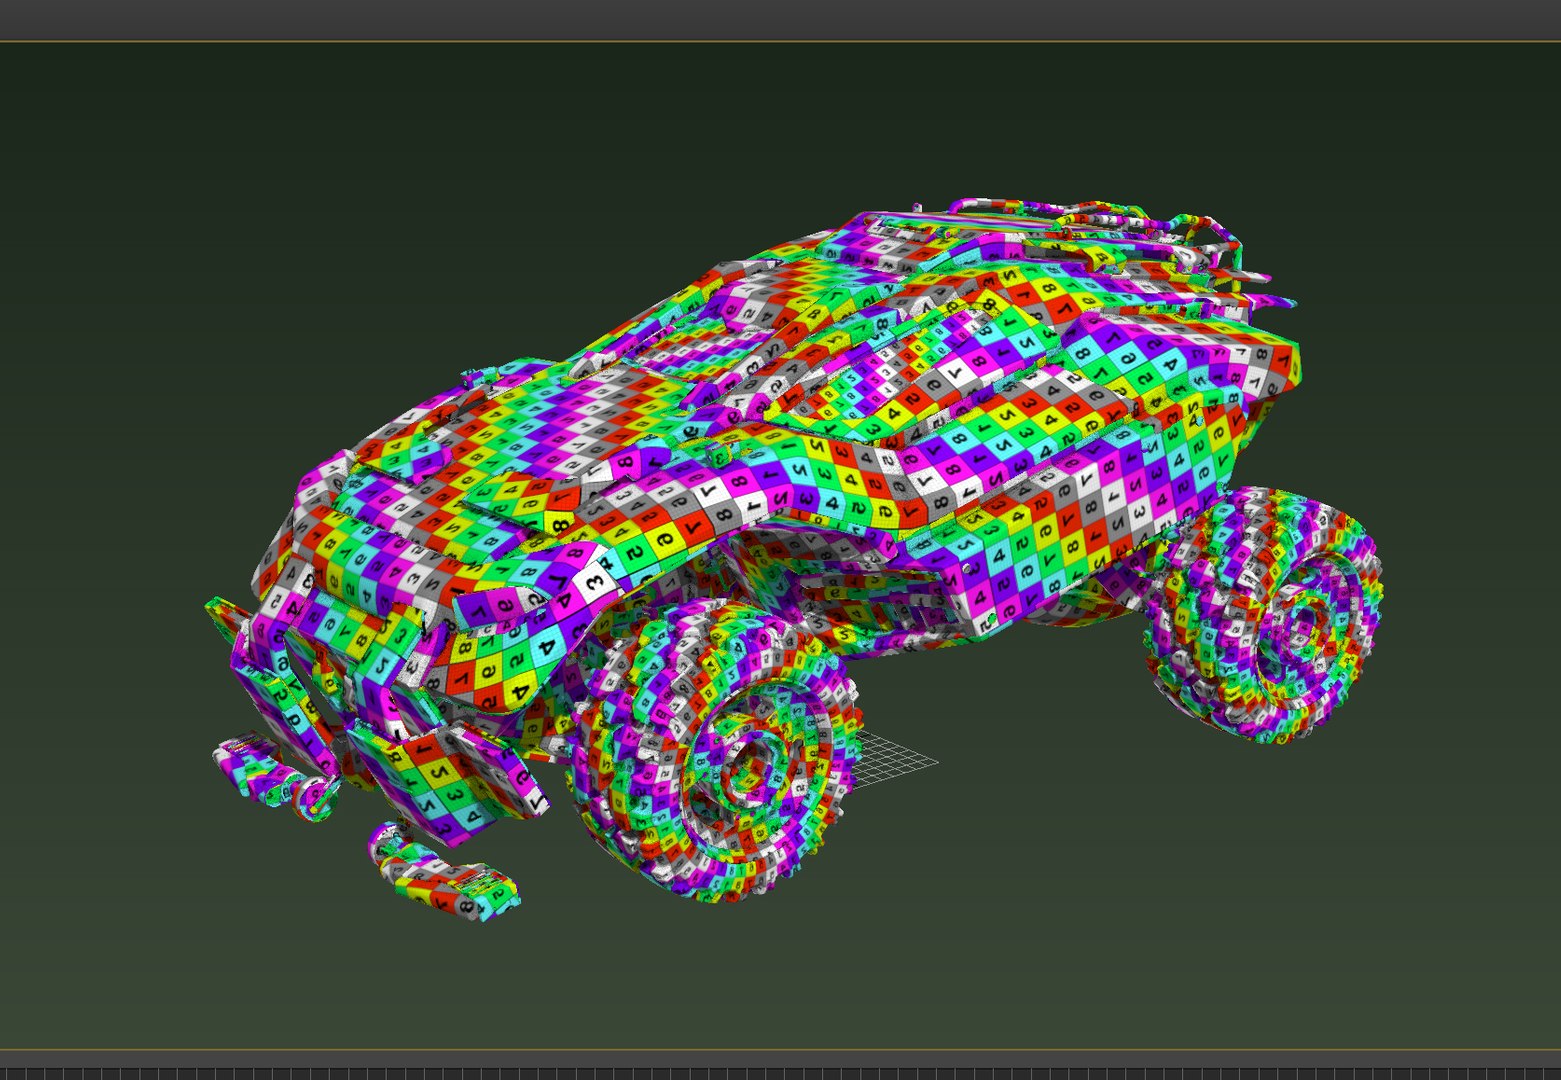Select the detached small part below the front bumper

(x=443, y=871)
